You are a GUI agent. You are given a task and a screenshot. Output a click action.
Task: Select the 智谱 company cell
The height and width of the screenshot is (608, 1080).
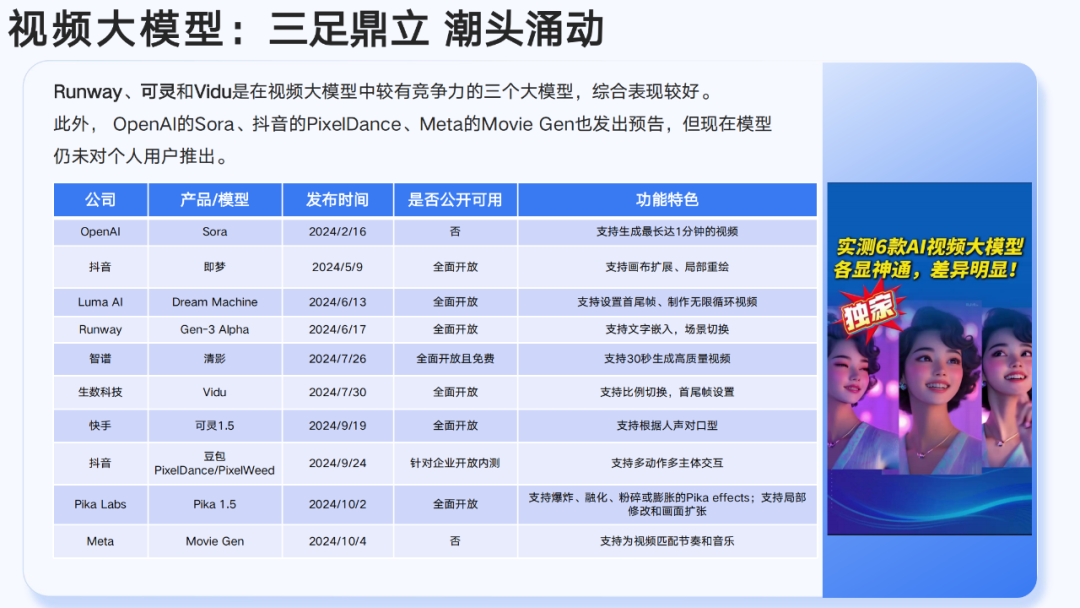point(101,359)
